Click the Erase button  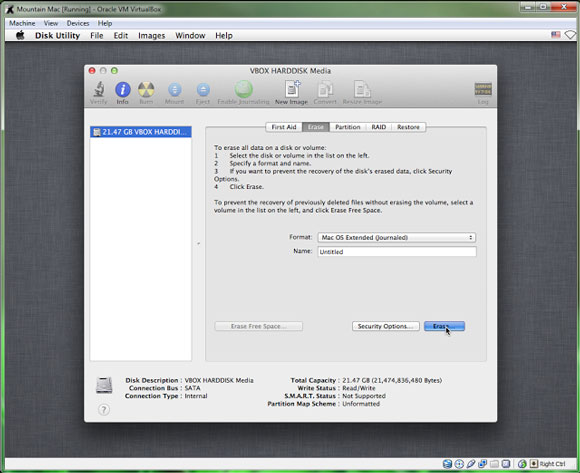click(444, 326)
